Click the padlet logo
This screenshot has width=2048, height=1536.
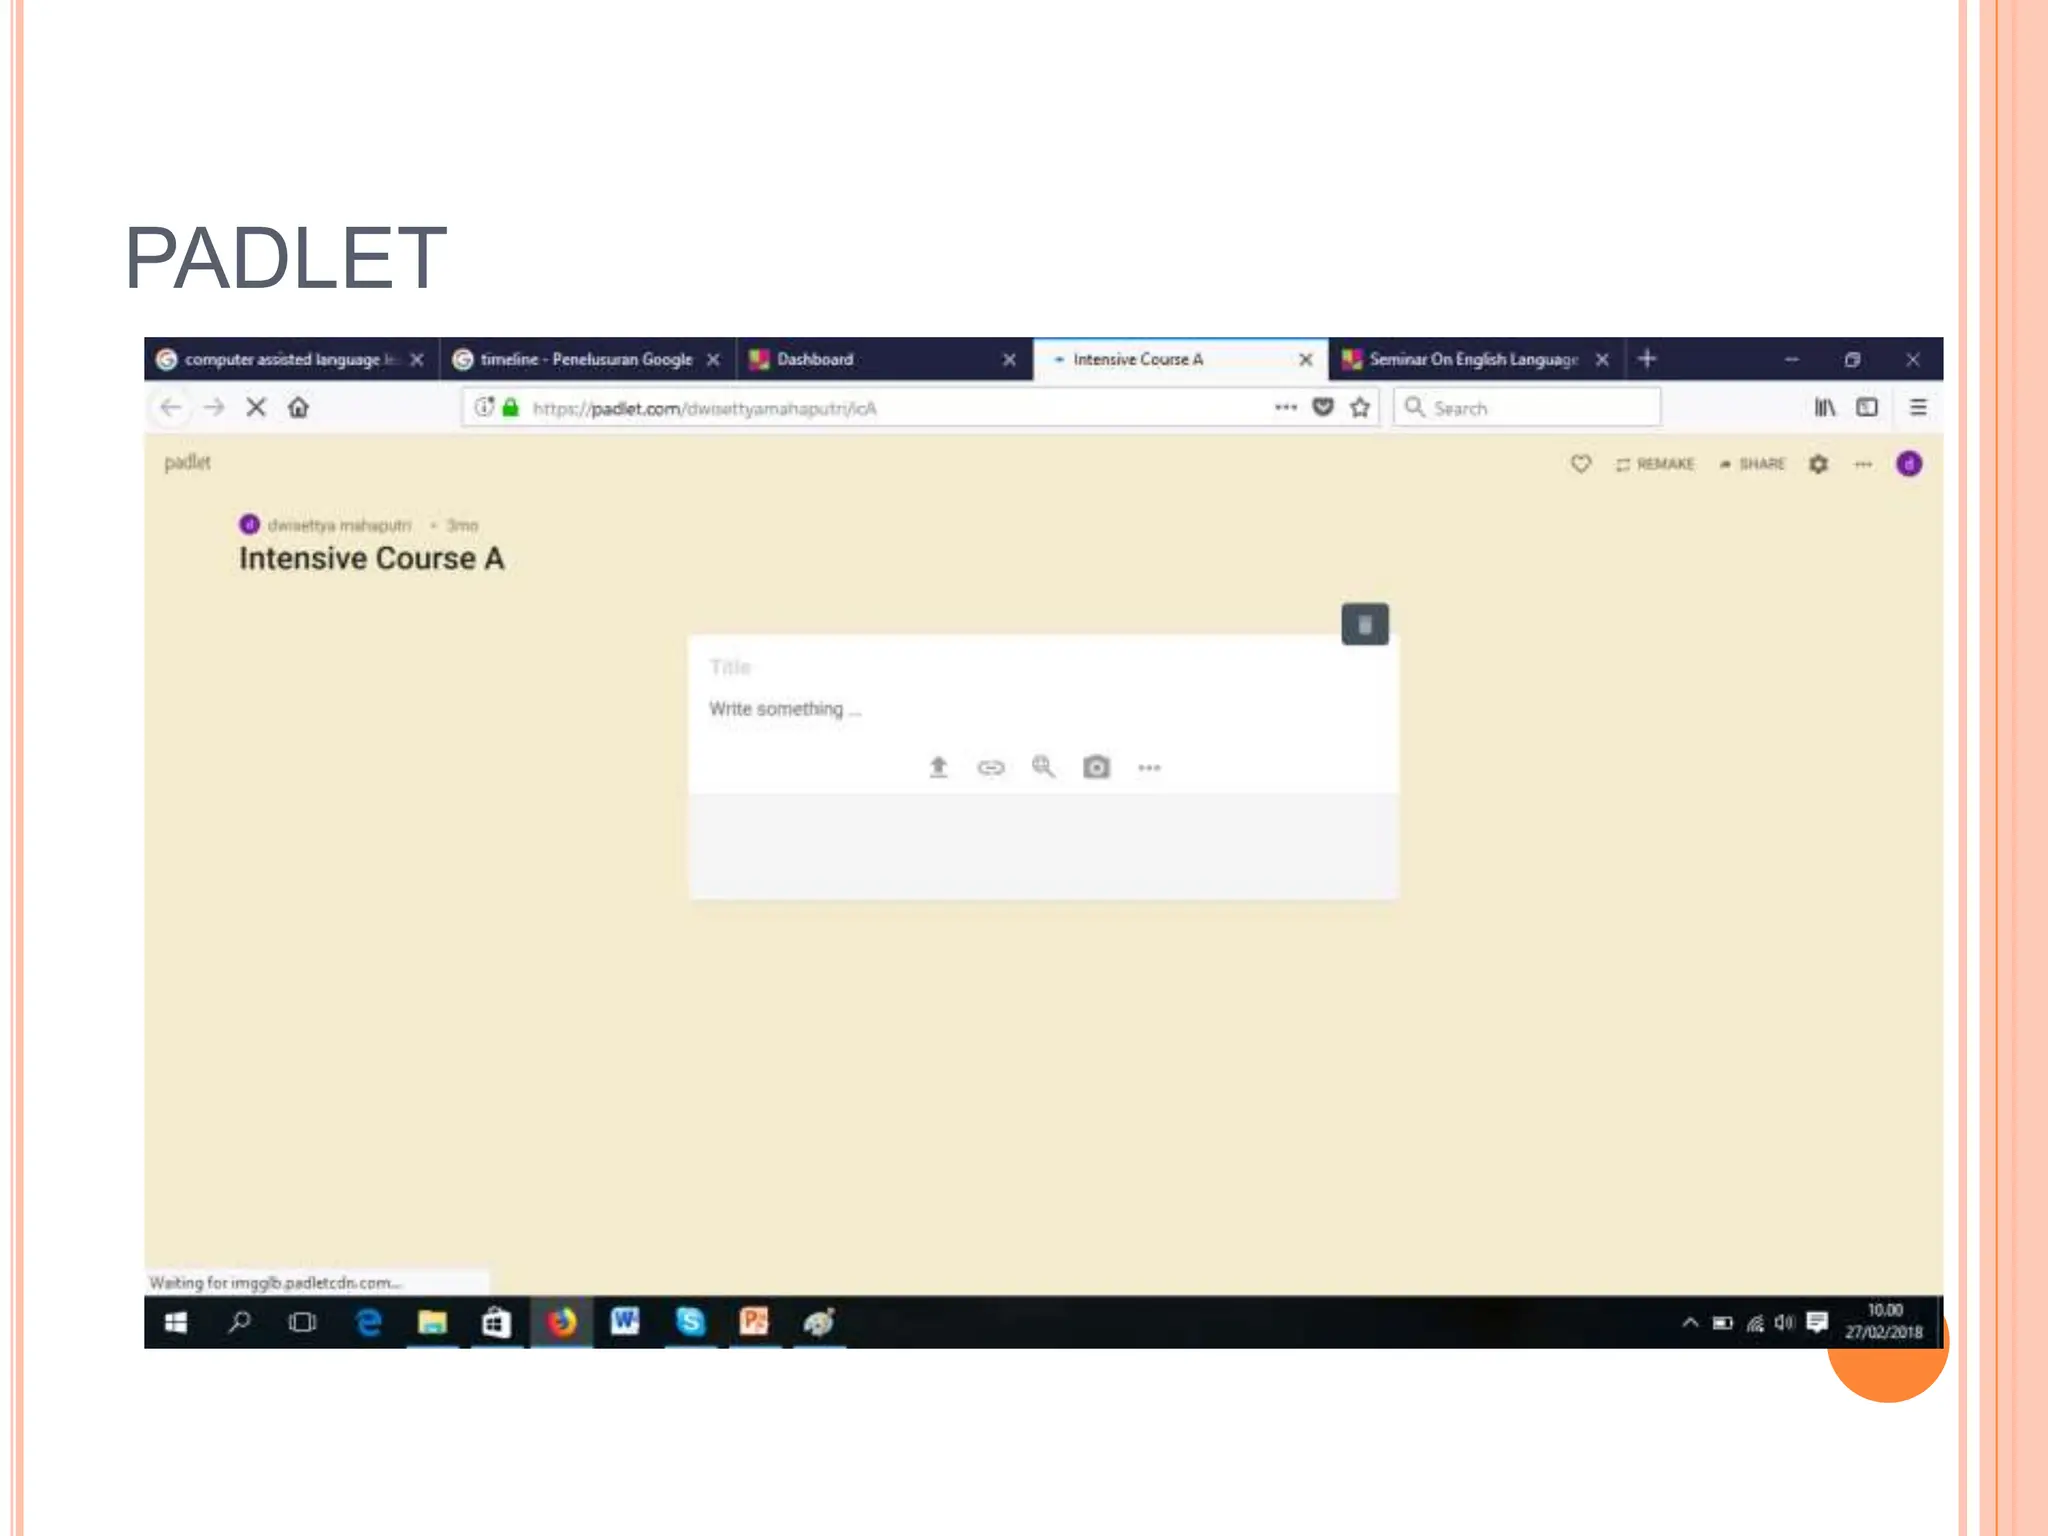(187, 462)
